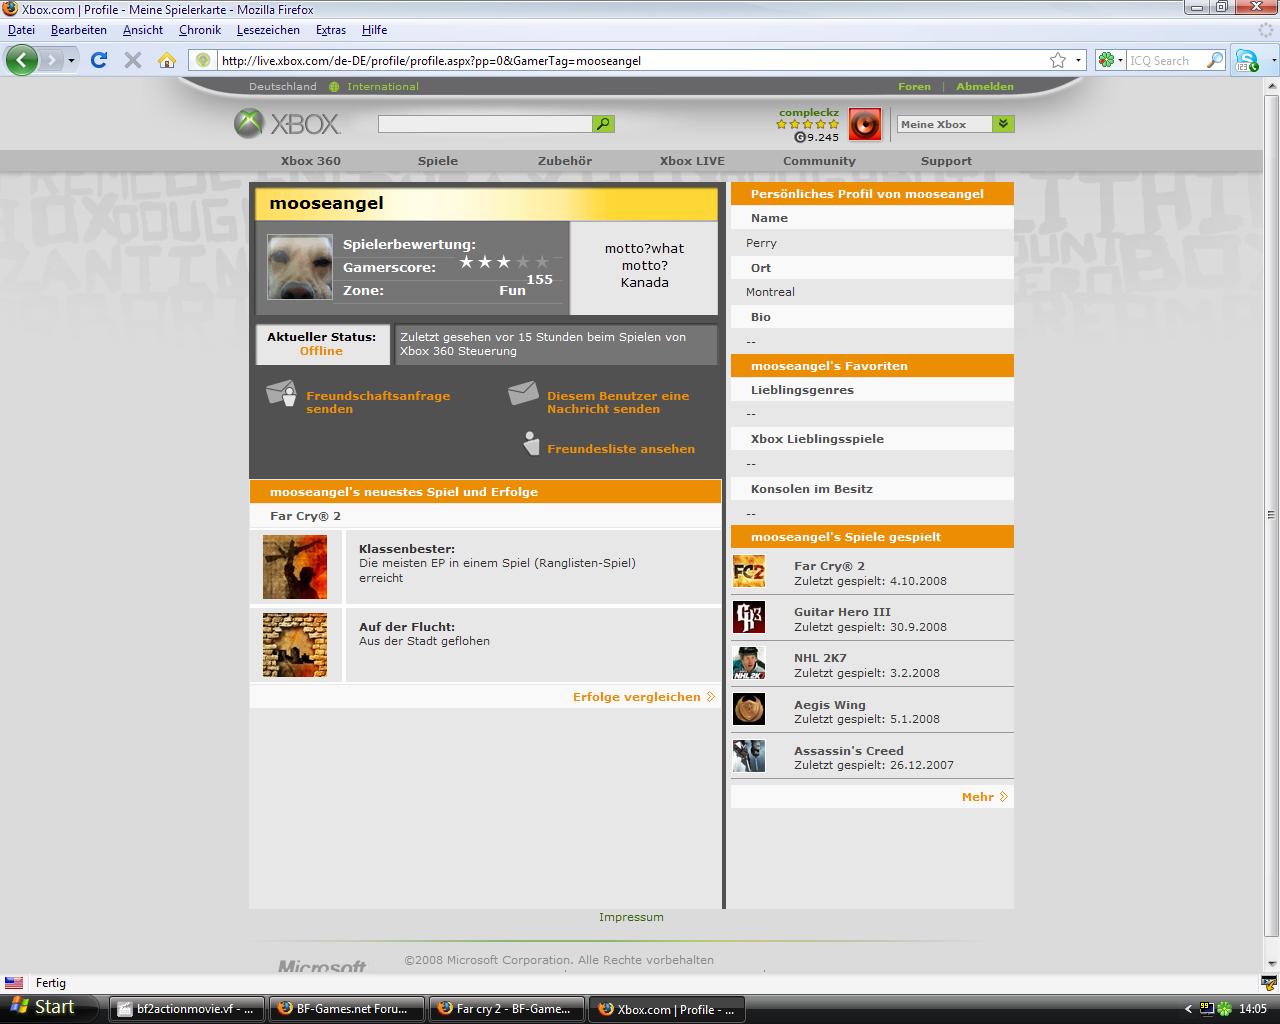
Task: Click the system tray clock 14:05
Action: pyautogui.click(x=1253, y=1009)
